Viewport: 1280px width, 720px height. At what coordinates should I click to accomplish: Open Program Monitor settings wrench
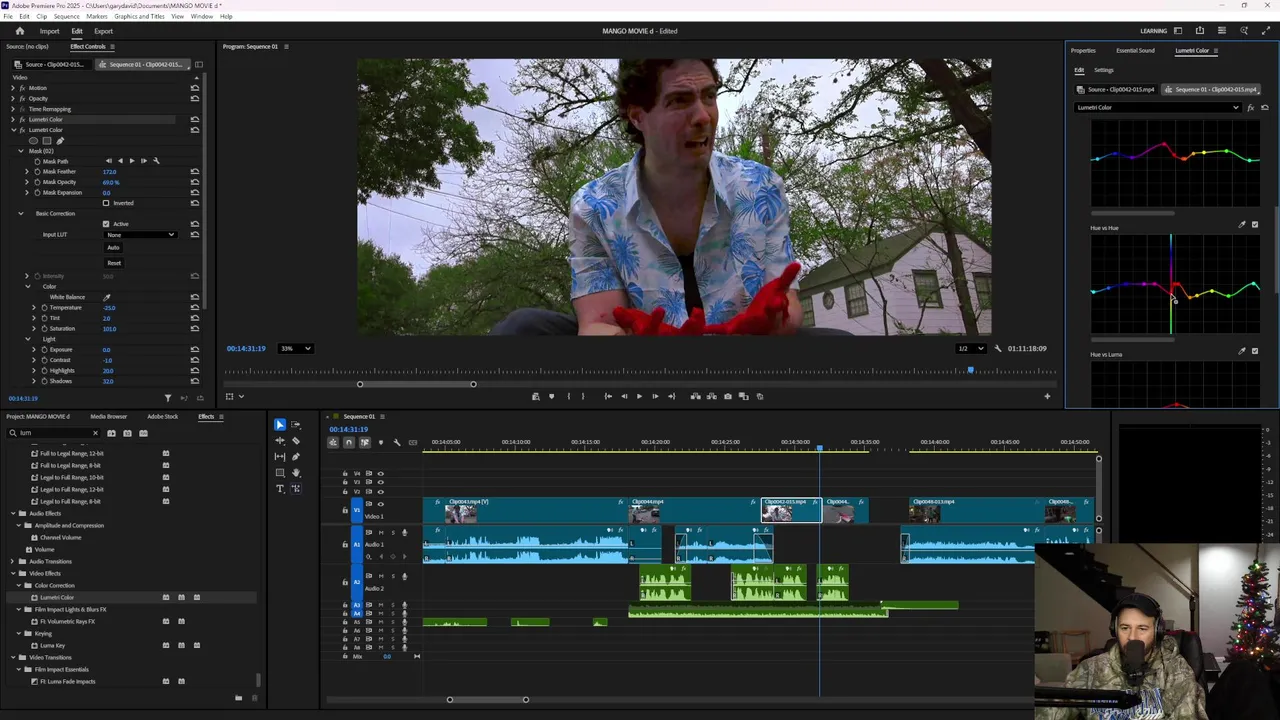[x=997, y=348]
